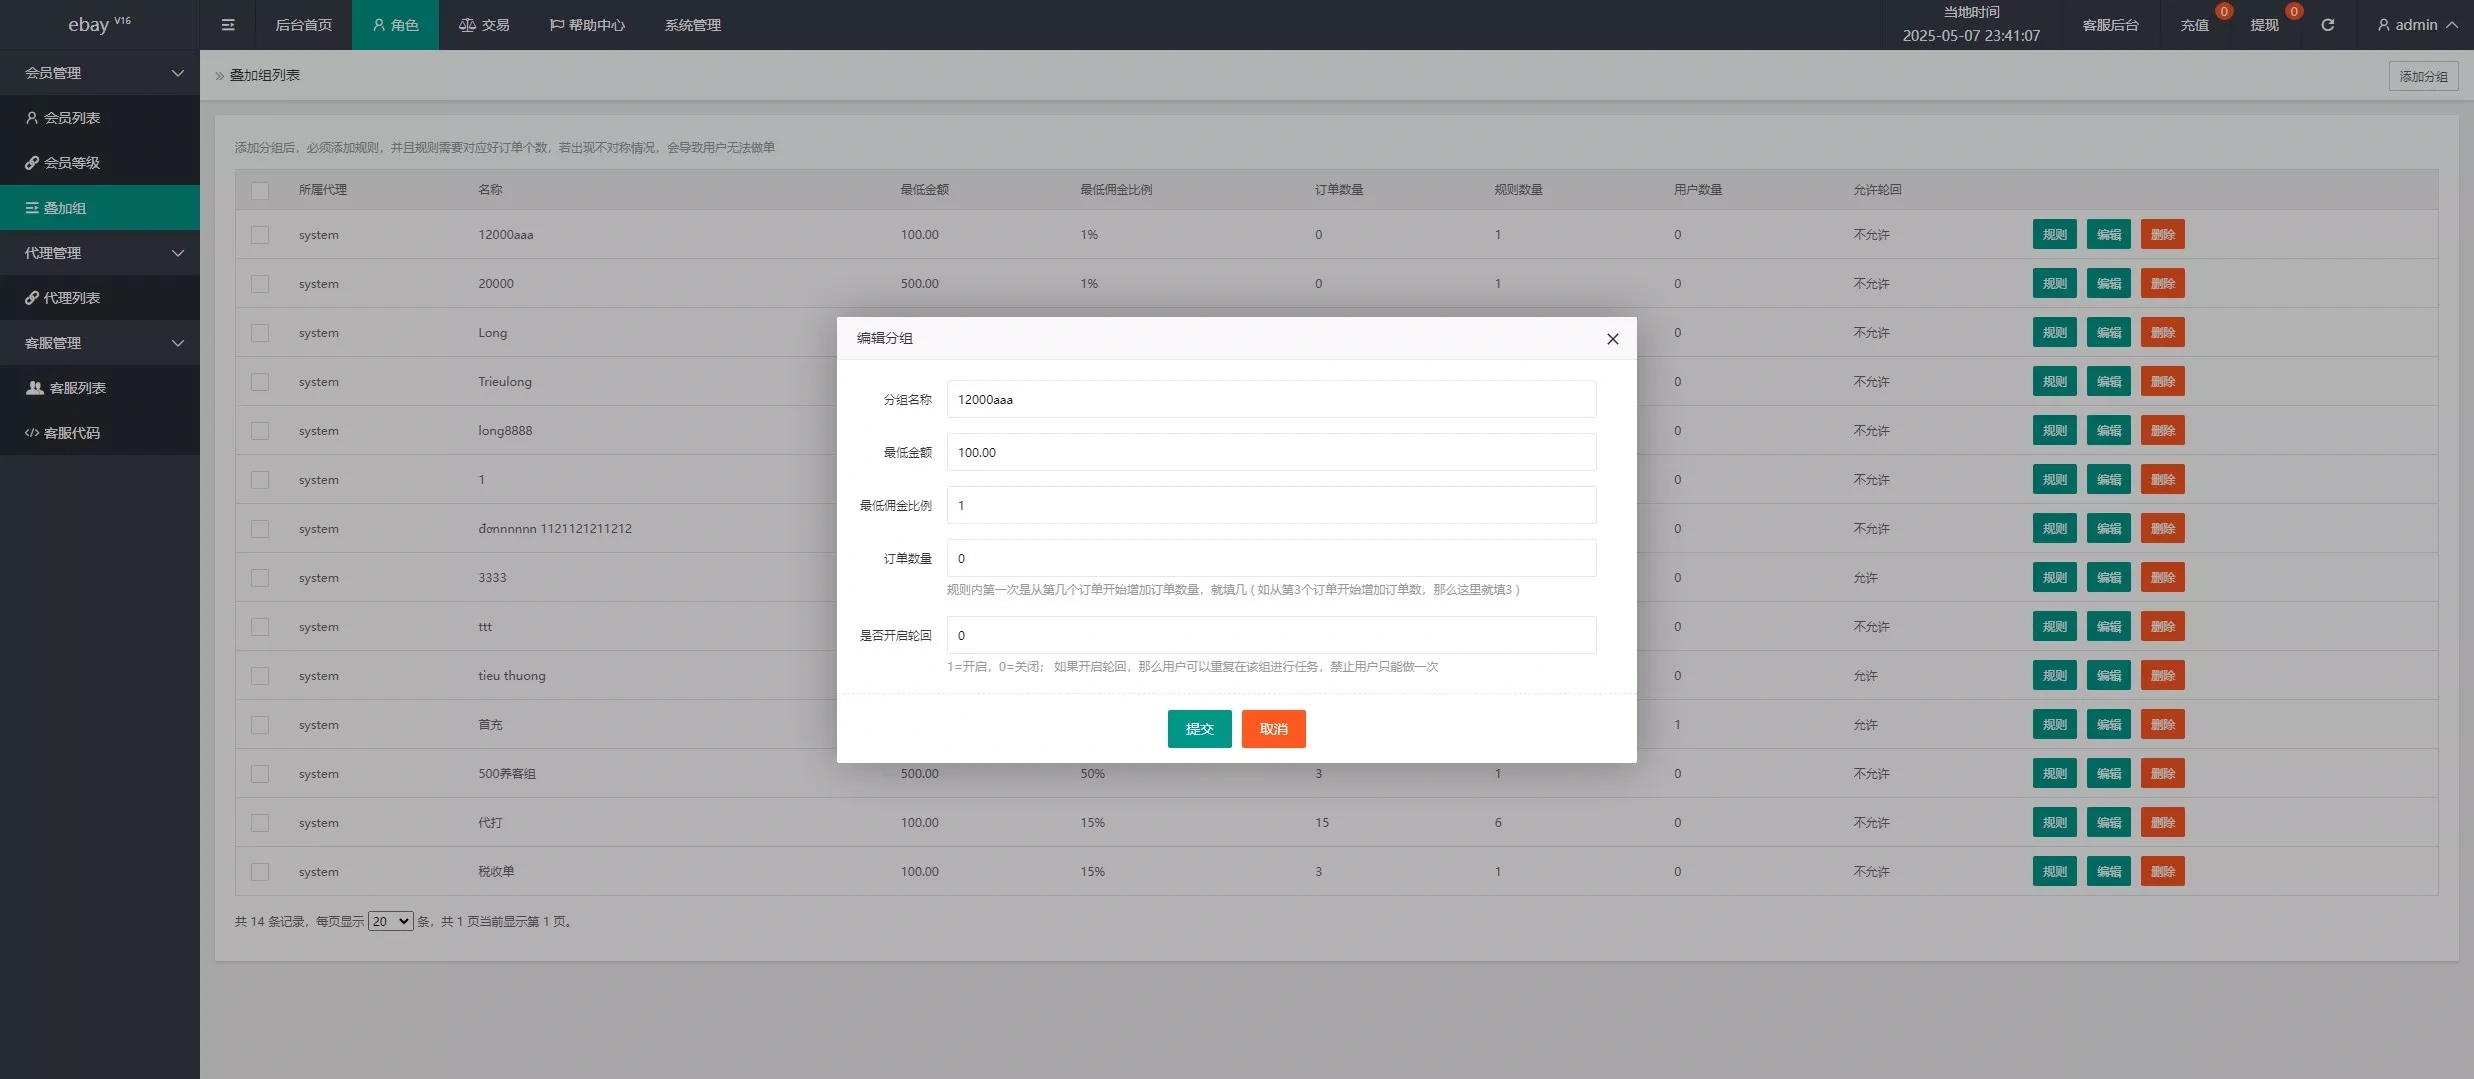
Task: Toggle the select-all checkbox in table header
Action: [260, 190]
